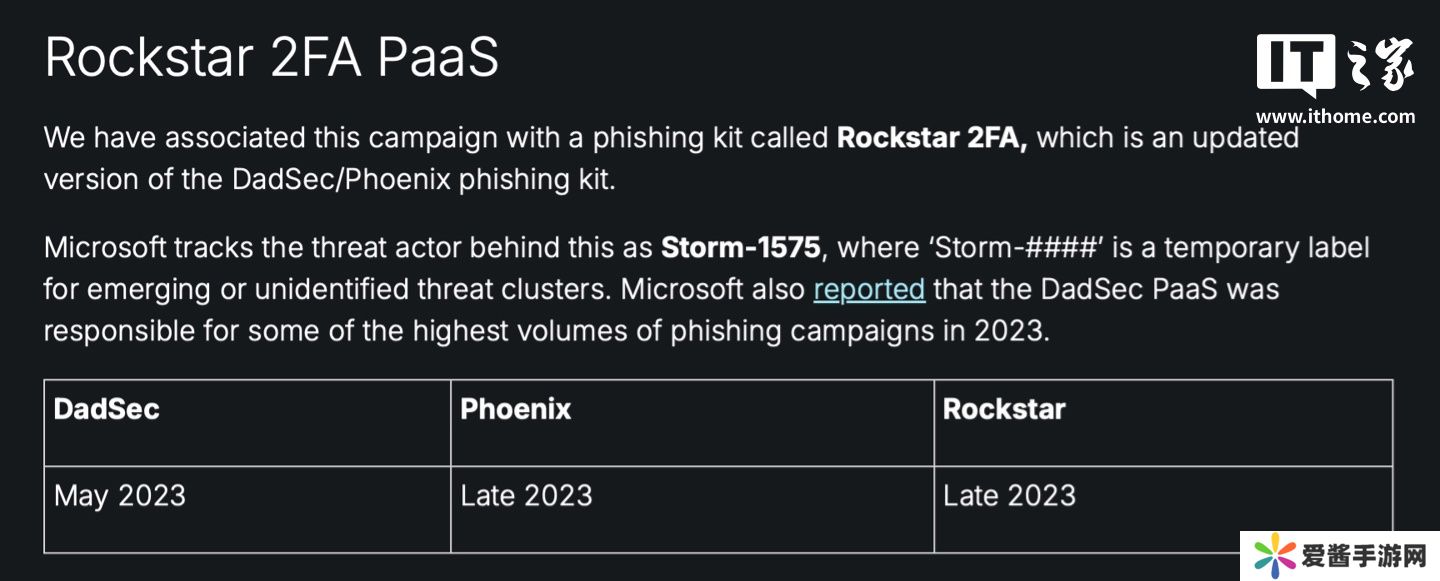
Task: Click the 'reported' hyperlink
Action: (x=869, y=289)
